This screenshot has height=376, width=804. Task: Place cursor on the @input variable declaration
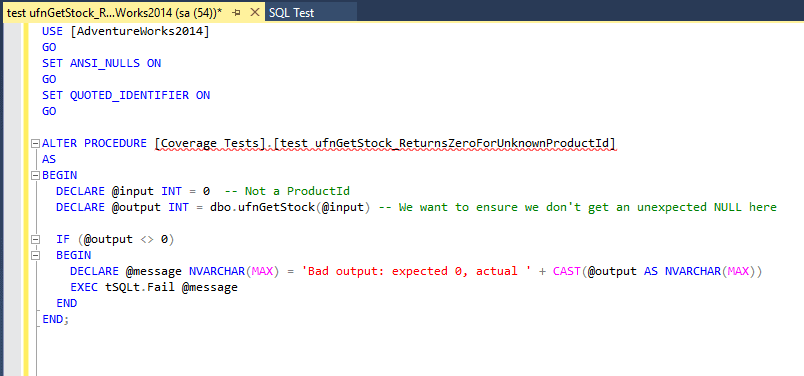point(133,191)
